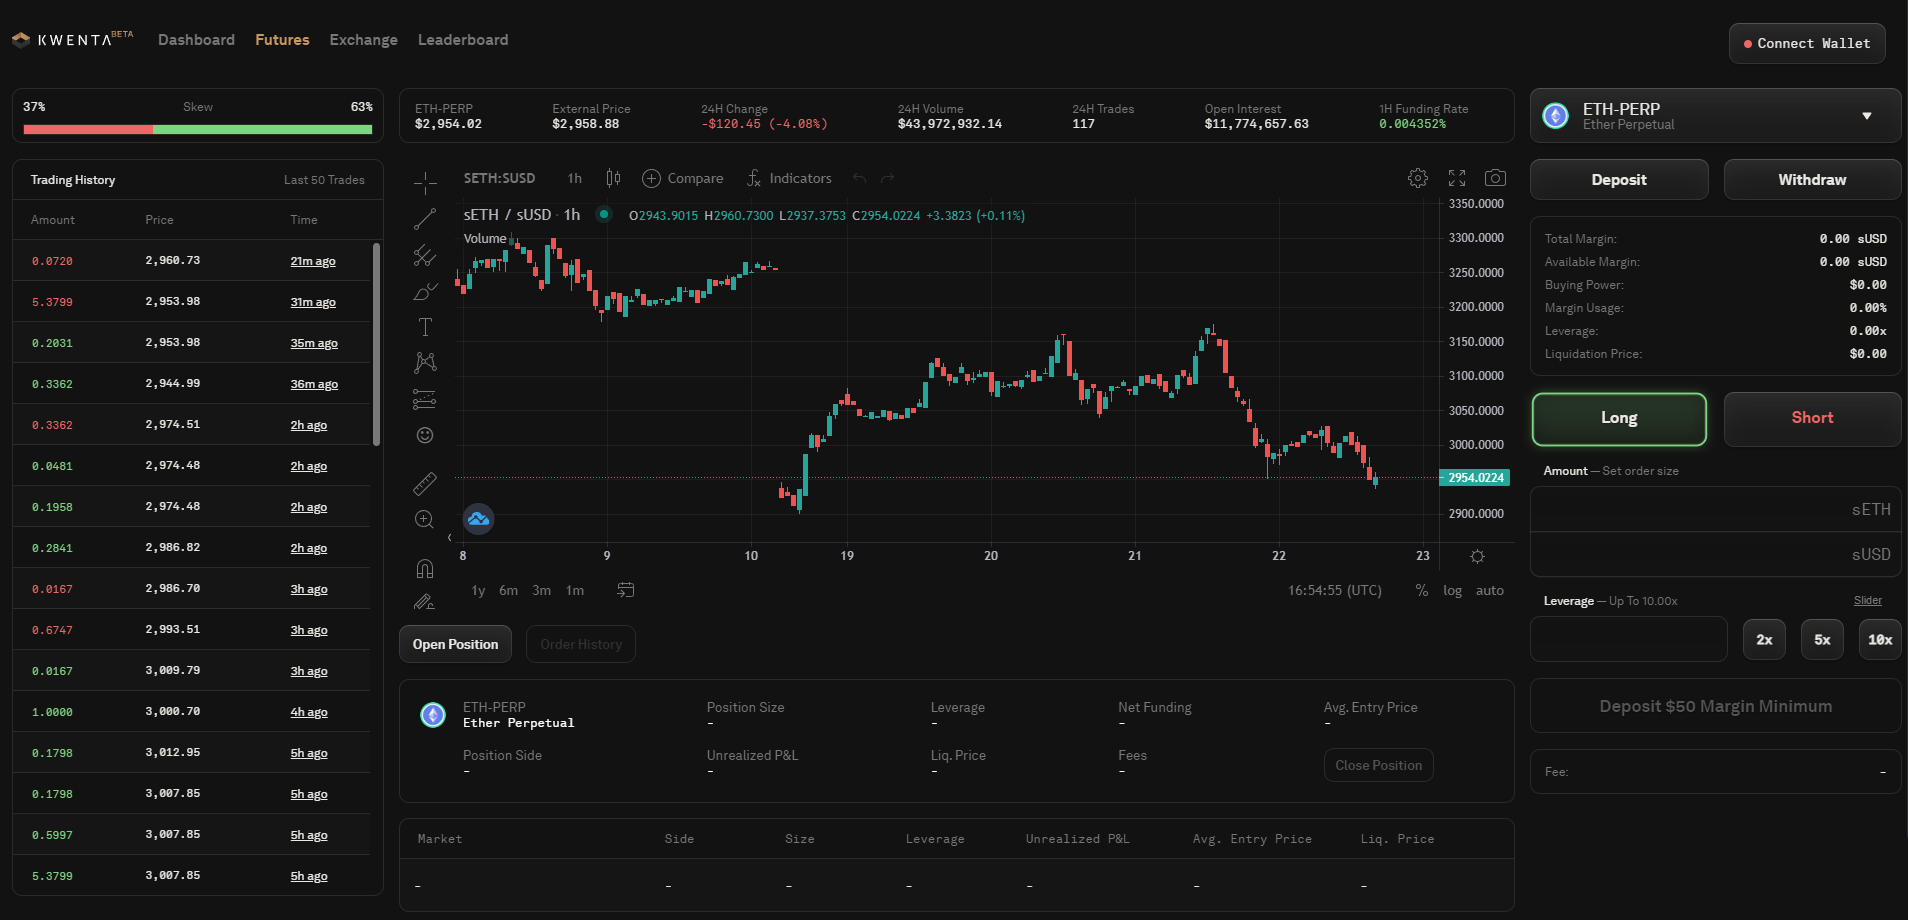1908x920 pixels.
Task: Toggle lock-drawing pencil mode
Action: pyautogui.click(x=425, y=602)
